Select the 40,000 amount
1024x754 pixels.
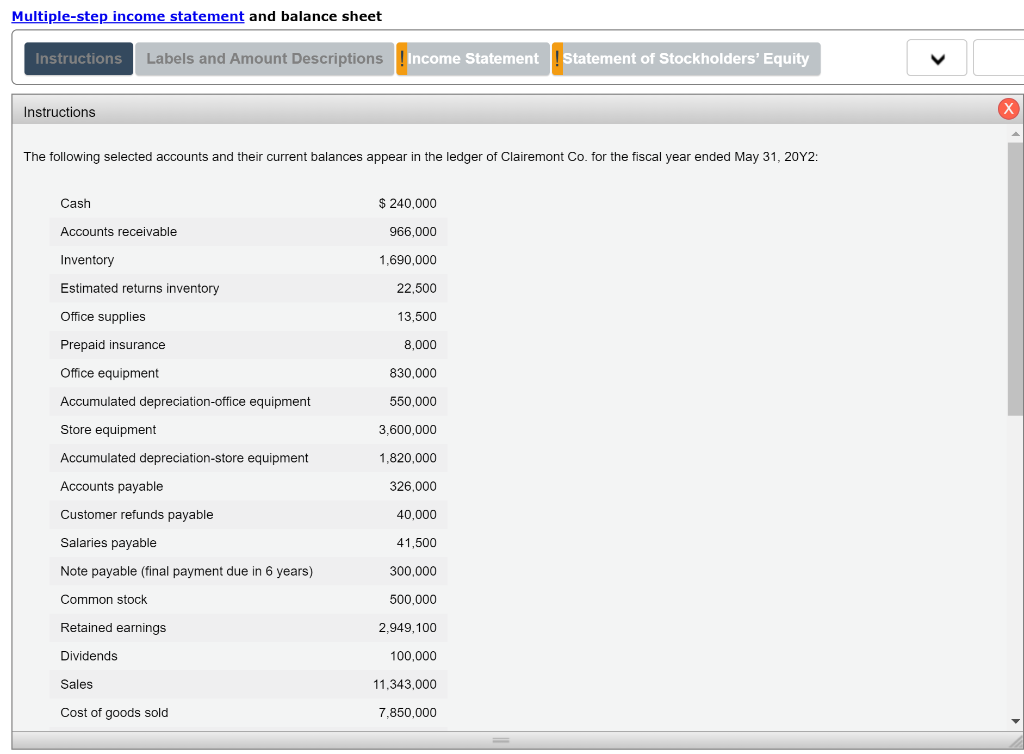[417, 514]
